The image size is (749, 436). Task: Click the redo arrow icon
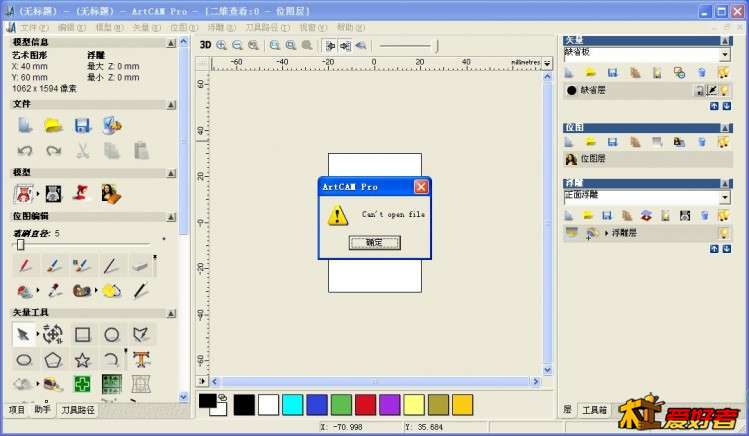[54, 151]
